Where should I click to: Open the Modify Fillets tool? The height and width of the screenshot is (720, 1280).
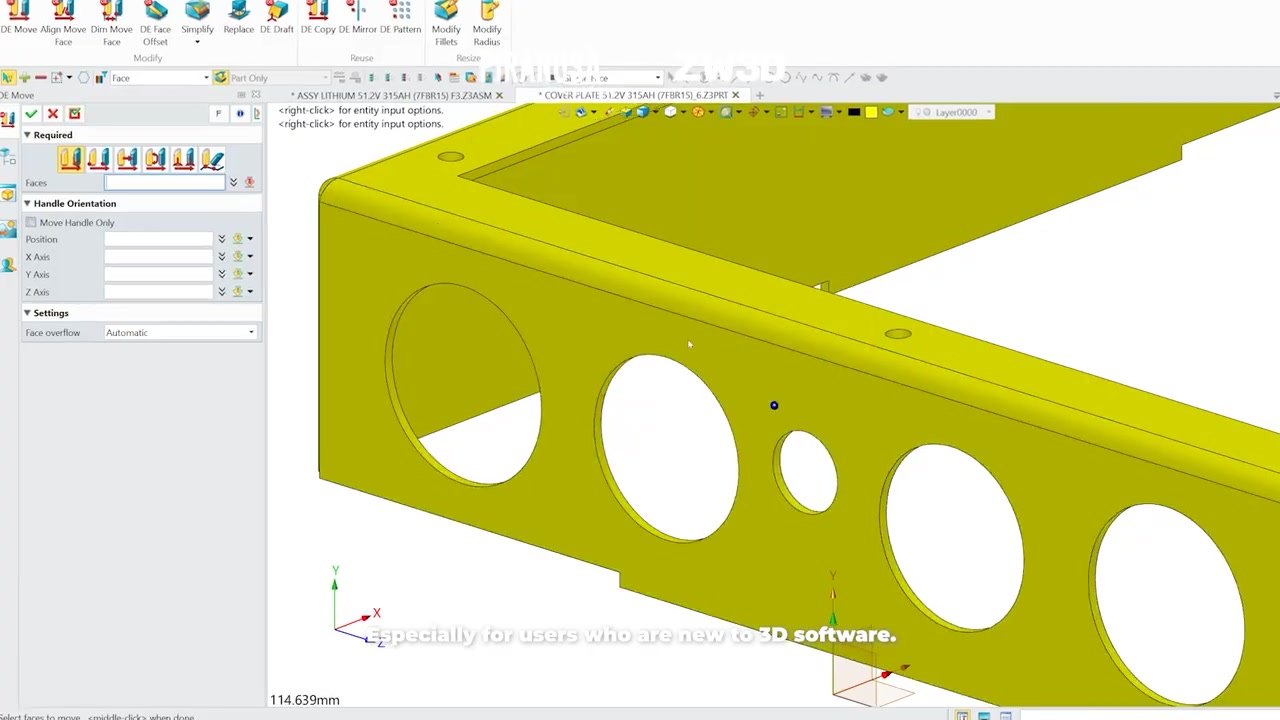click(446, 22)
